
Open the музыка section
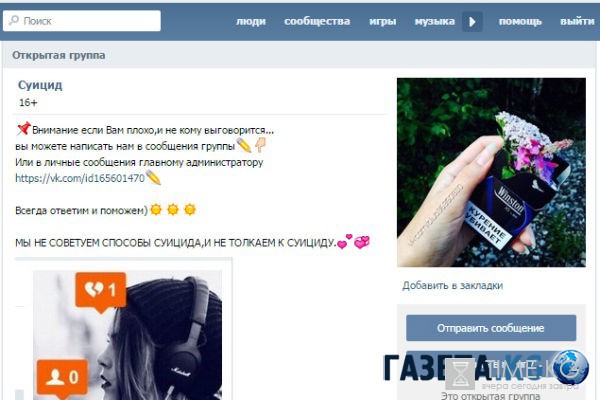[x=435, y=21]
